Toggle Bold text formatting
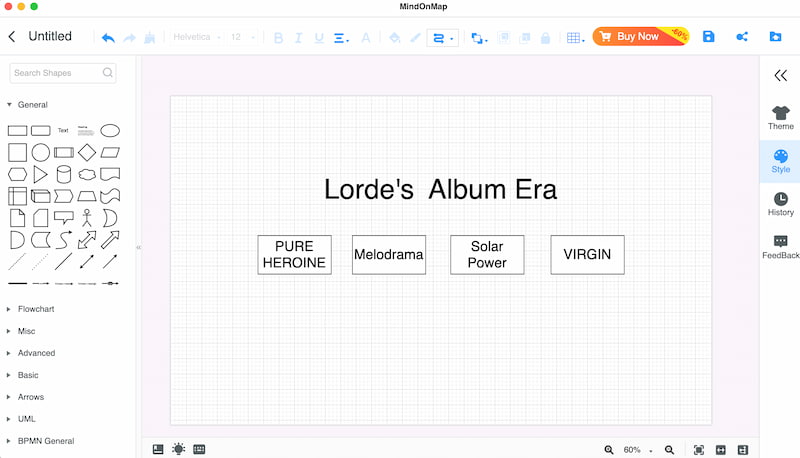The width and height of the screenshot is (800, 458). [x=278, y=38]
